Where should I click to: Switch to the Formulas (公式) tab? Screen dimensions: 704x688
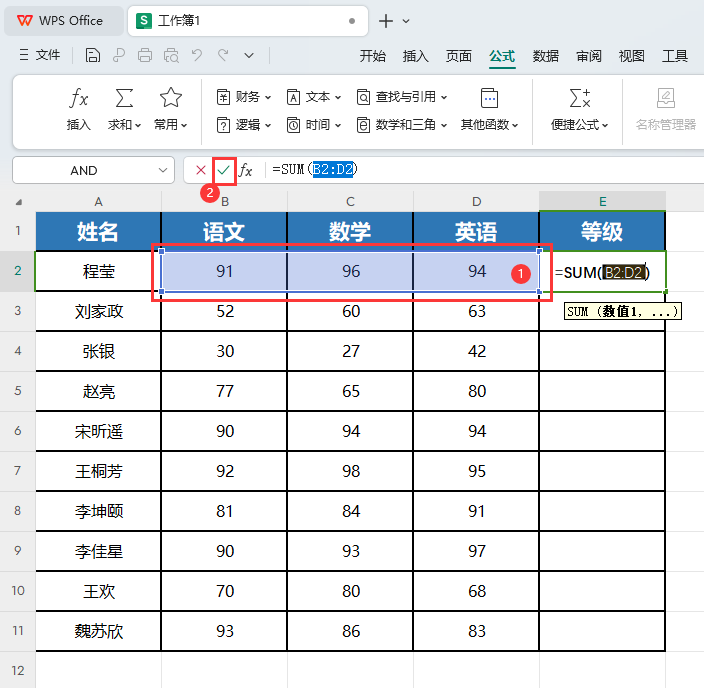[x=502, y=56]
